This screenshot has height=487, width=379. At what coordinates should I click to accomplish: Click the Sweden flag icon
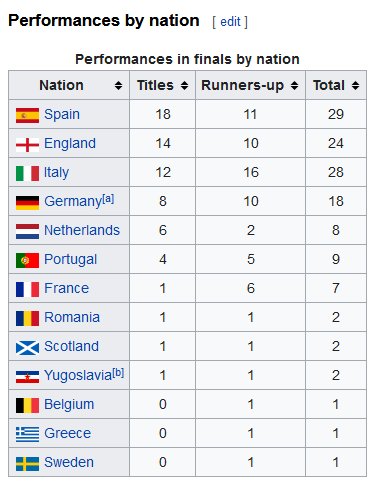pyautogui.click(x=27, y=464)
